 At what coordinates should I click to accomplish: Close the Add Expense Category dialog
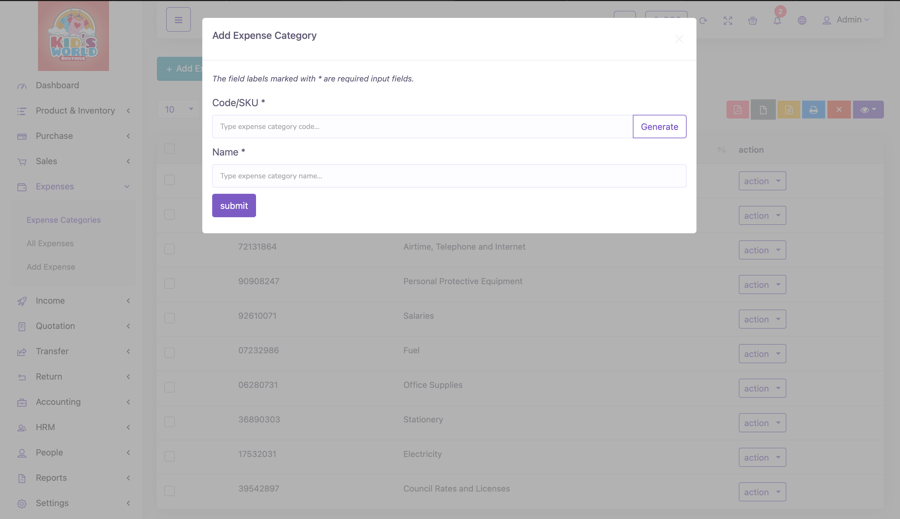679,39
